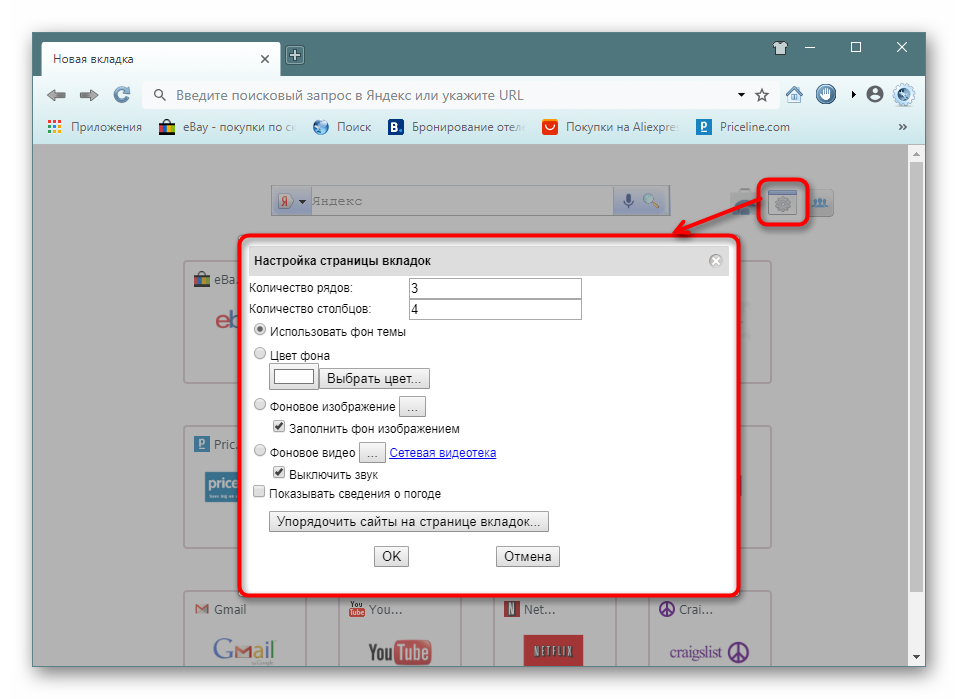The image size is (958, 699).
Task: Open Yandex search engine selector dropdown
Action: pos(292,201)
